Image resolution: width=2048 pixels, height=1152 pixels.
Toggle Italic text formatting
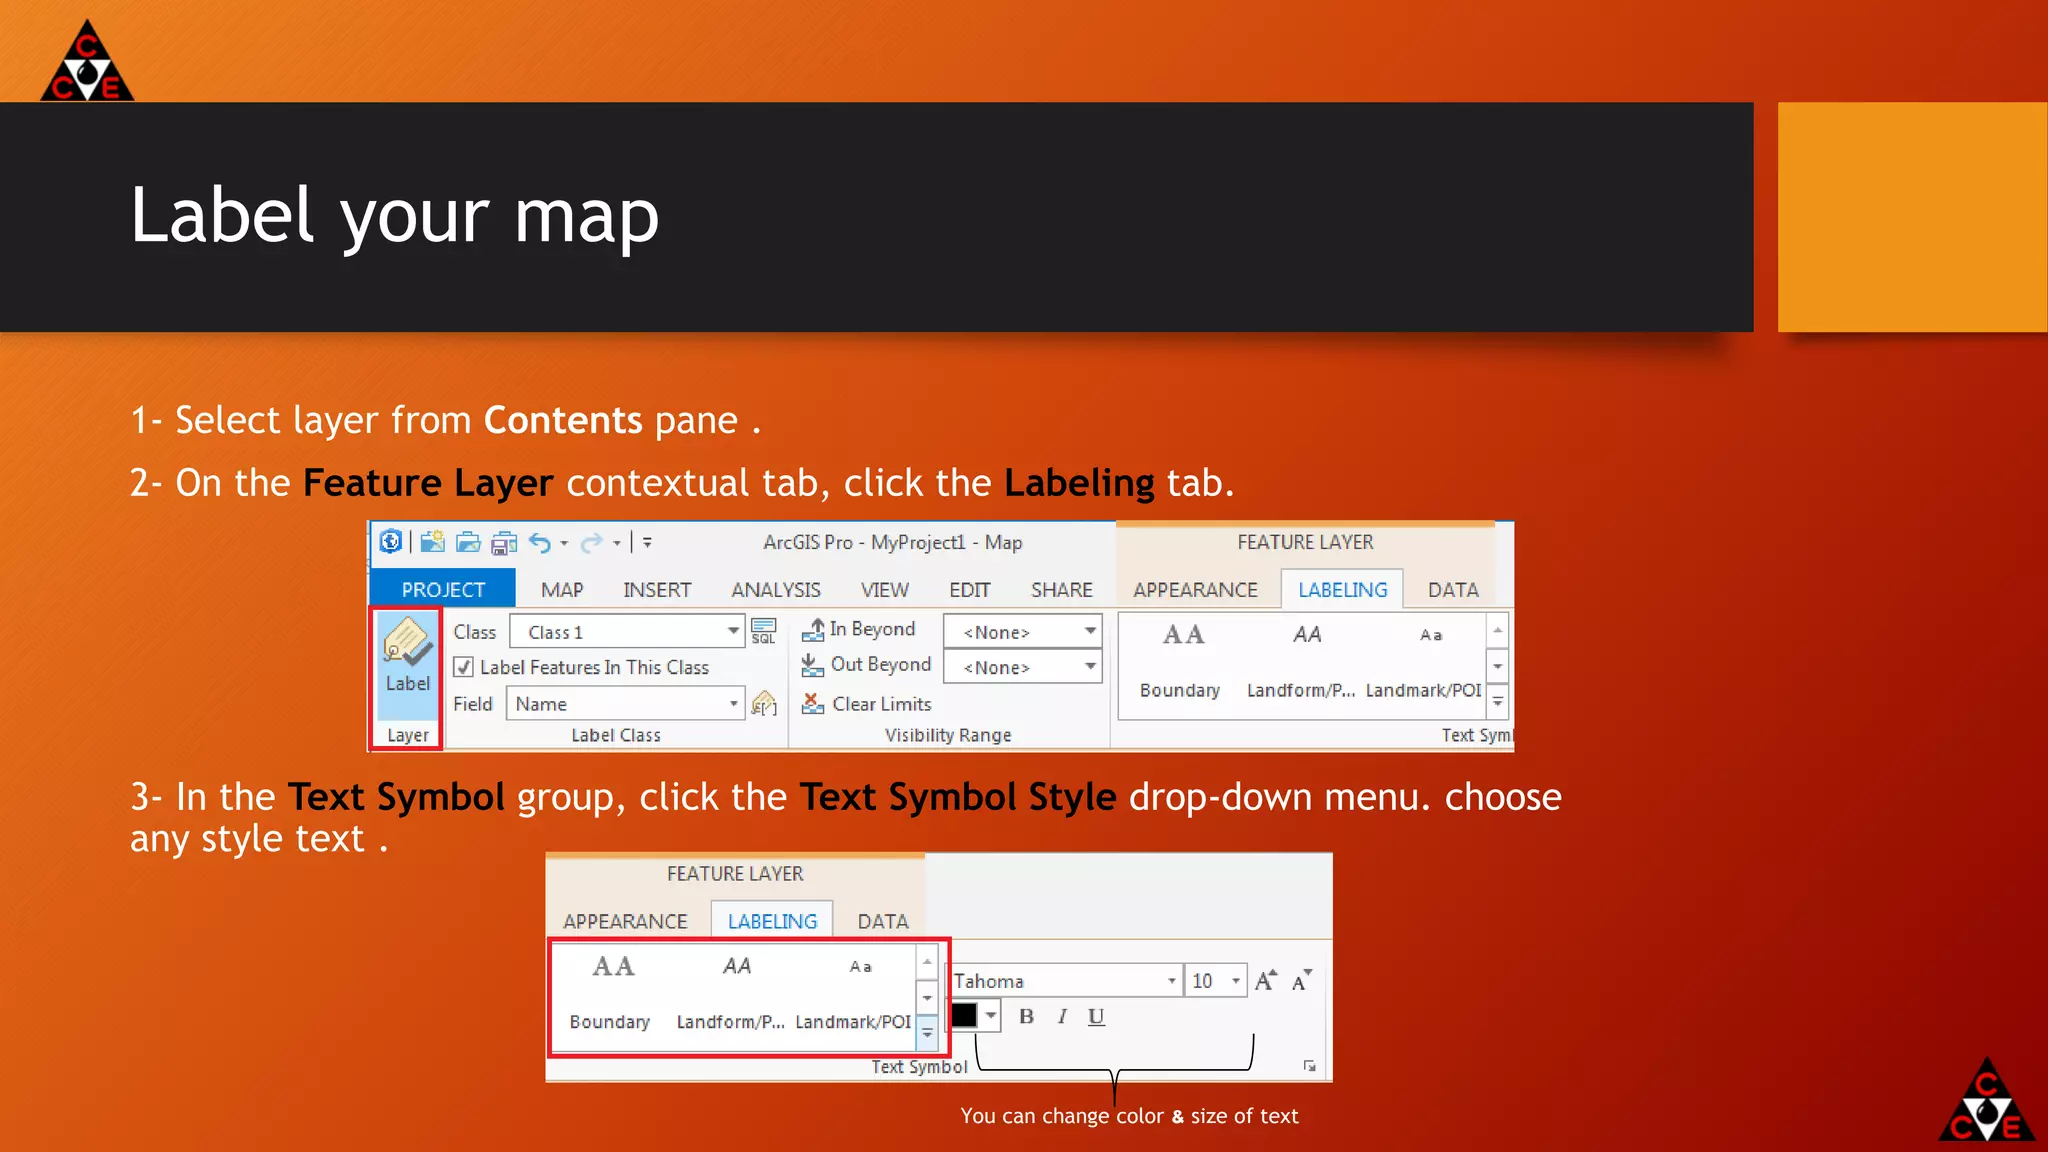coord(1062,1016)
